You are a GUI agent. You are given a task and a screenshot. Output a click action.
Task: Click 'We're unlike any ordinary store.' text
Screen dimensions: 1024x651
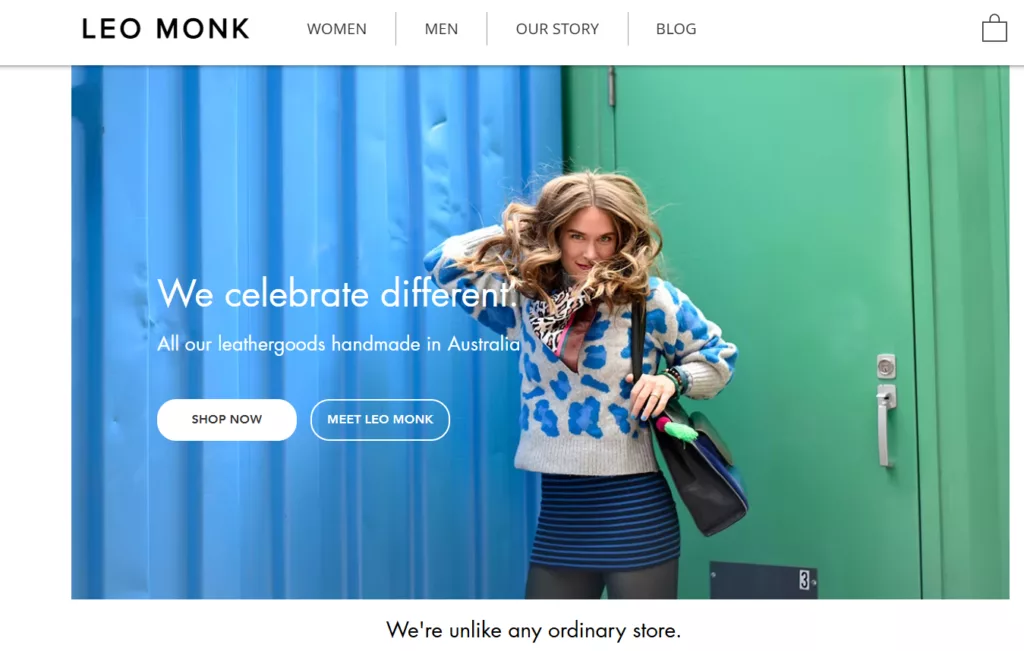[x=534, y=630]
